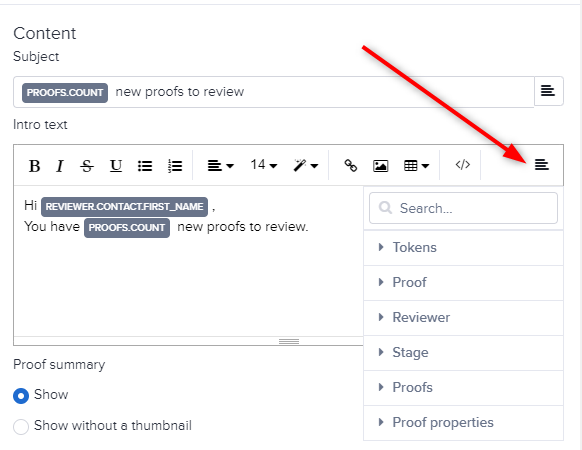Select PROOFS.COUNT token in intro text body
This screenshot has width=582, height=450.
point(127,228)
